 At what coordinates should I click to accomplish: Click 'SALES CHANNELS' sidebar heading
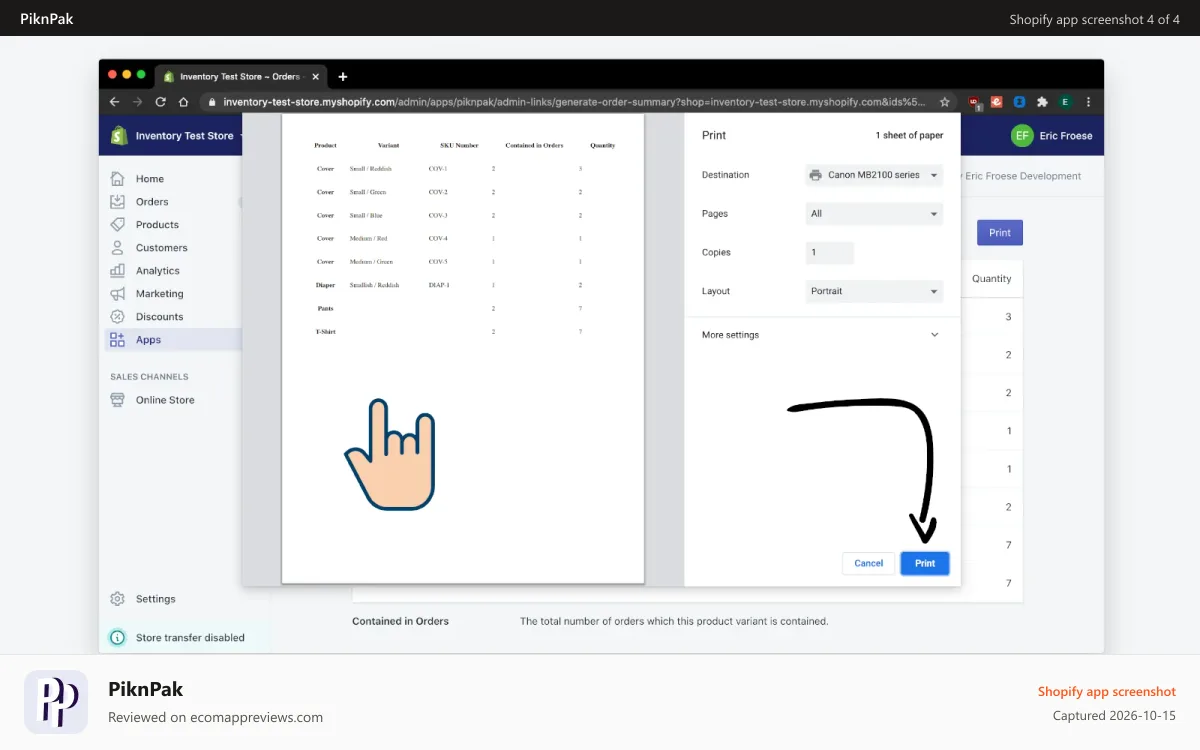point(149,377)
